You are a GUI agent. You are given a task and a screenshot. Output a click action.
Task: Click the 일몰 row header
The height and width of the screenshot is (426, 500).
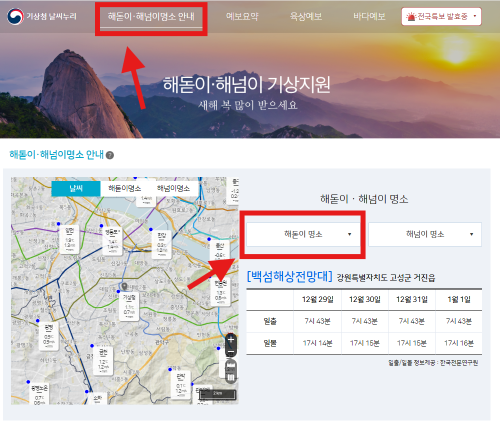pos(270,343)
